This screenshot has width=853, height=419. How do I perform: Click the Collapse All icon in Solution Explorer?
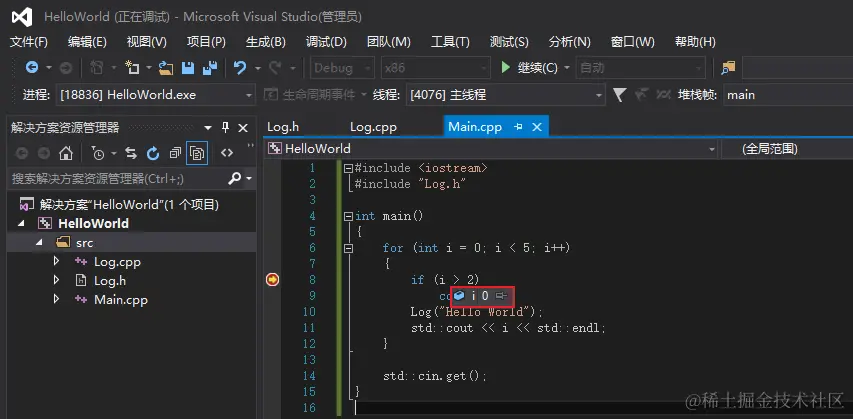(175, 153)
